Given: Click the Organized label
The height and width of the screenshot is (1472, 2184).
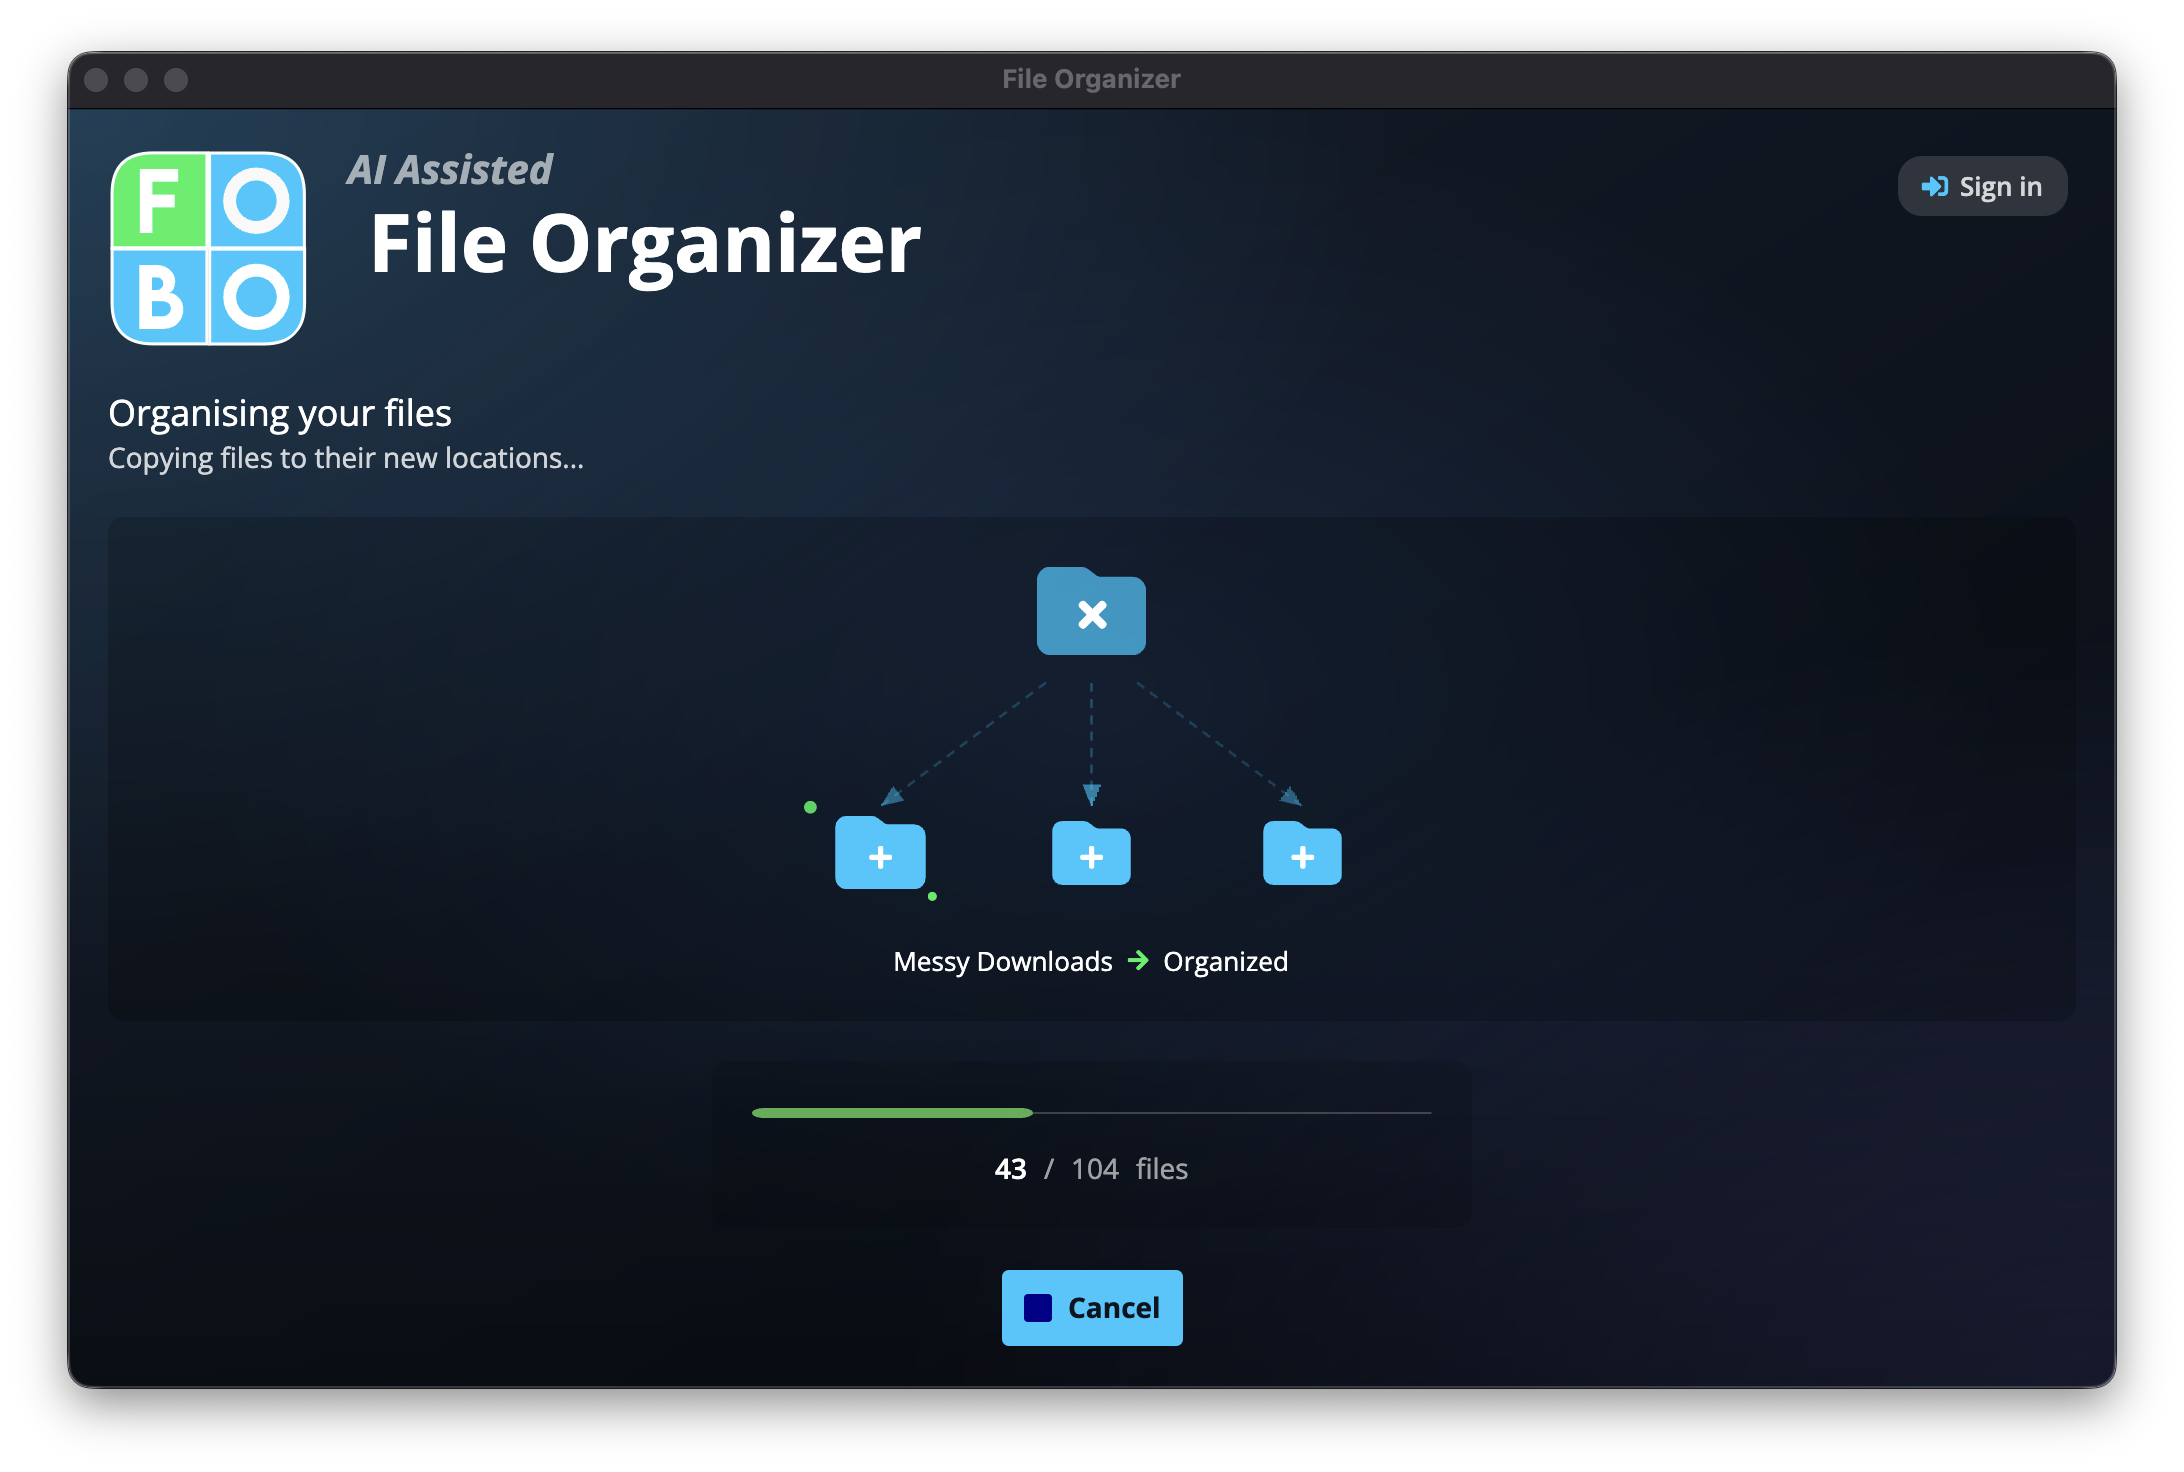Looking at the screenshot, I should click(x=1225, y=961).
